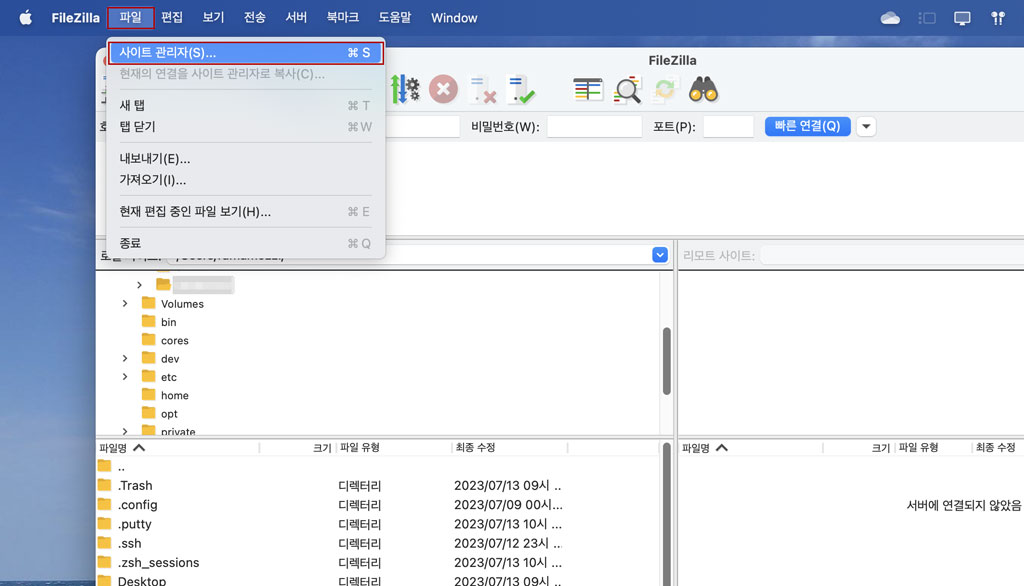1024x586 pixels.
Task: Click the magnifying glass over lists icon
Action: [627, 89]
